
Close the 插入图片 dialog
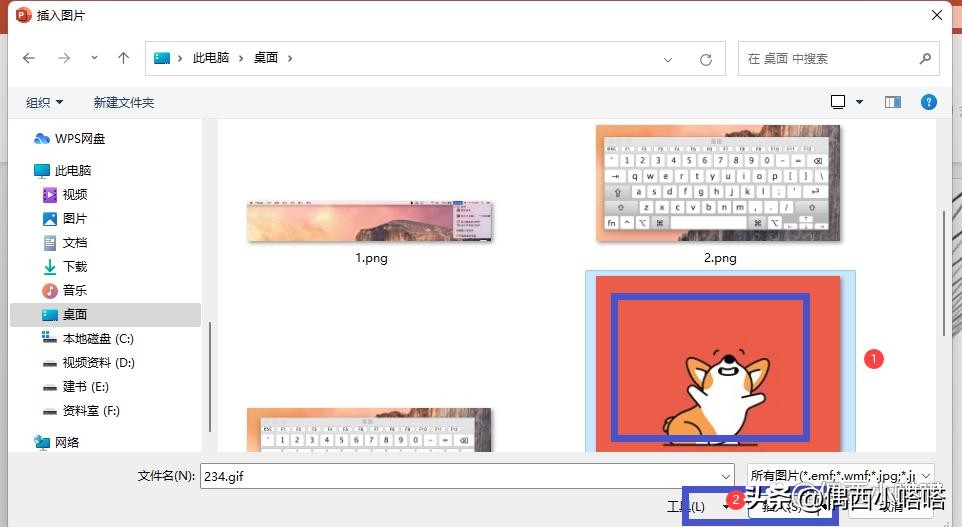click(937, 15)
